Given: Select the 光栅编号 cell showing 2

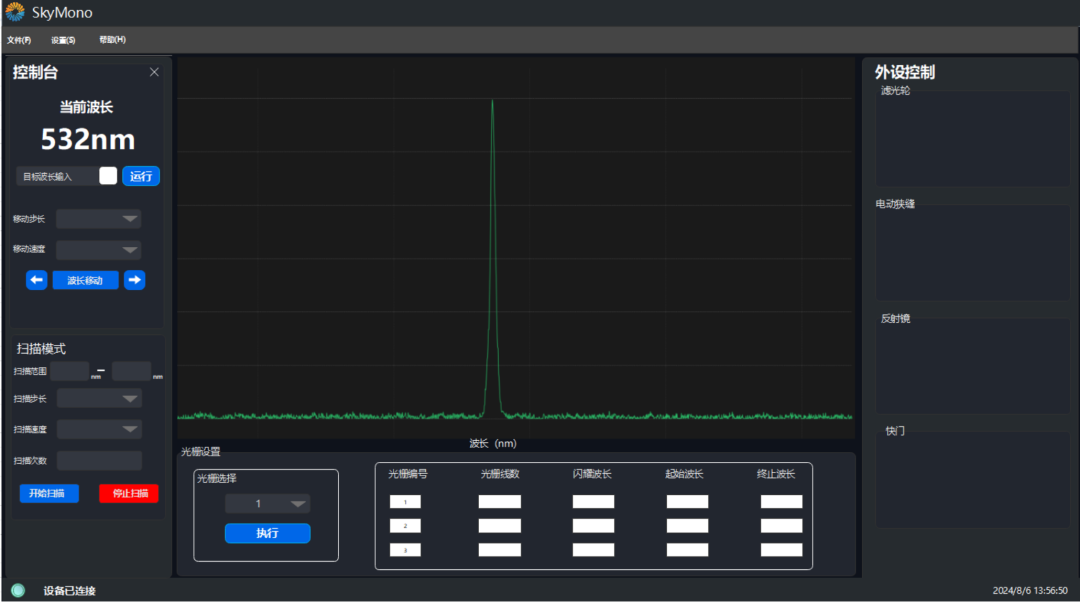Looking at the screenshot, I should point(405,526).
